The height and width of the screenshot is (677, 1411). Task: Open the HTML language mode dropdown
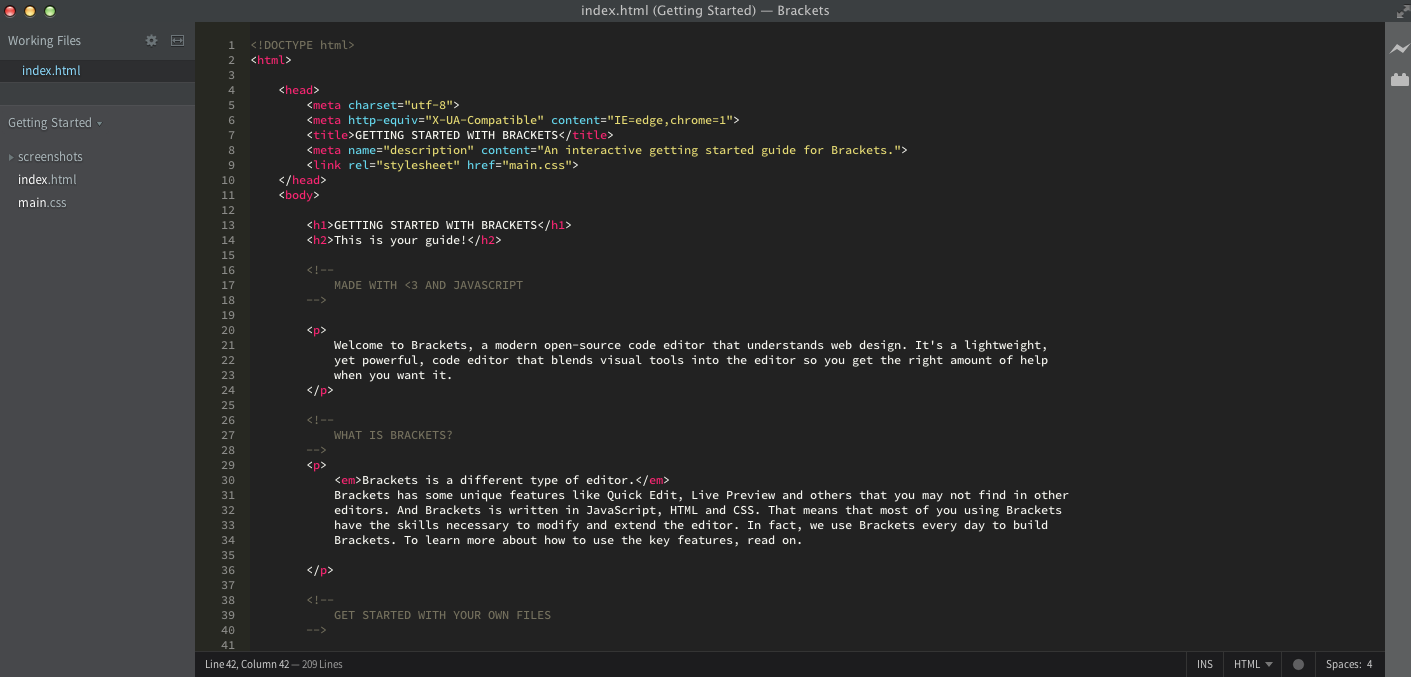[1253, 664]
